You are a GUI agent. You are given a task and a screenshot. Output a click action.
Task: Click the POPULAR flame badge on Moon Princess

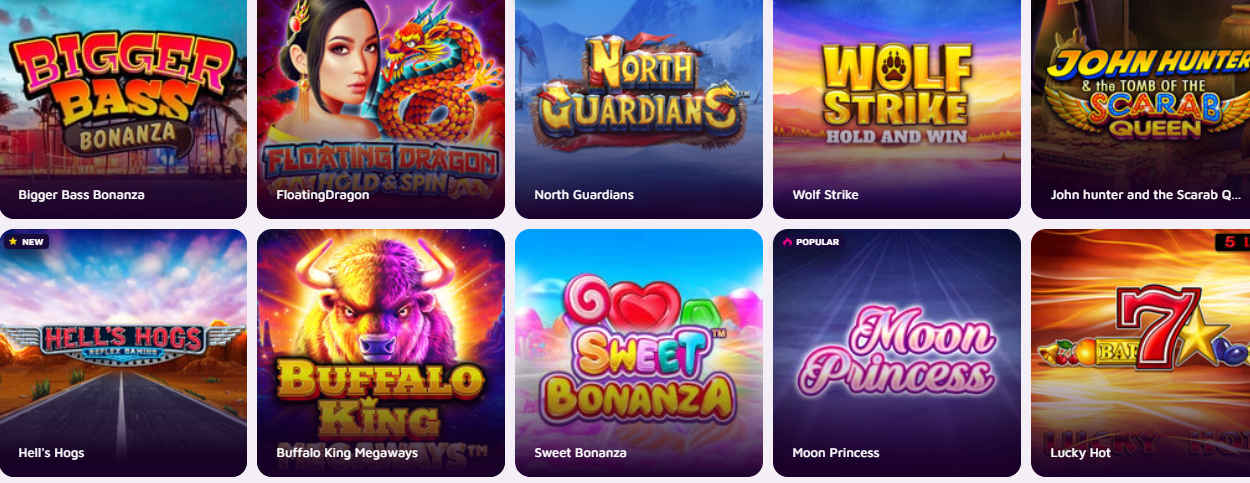[811, 242]
